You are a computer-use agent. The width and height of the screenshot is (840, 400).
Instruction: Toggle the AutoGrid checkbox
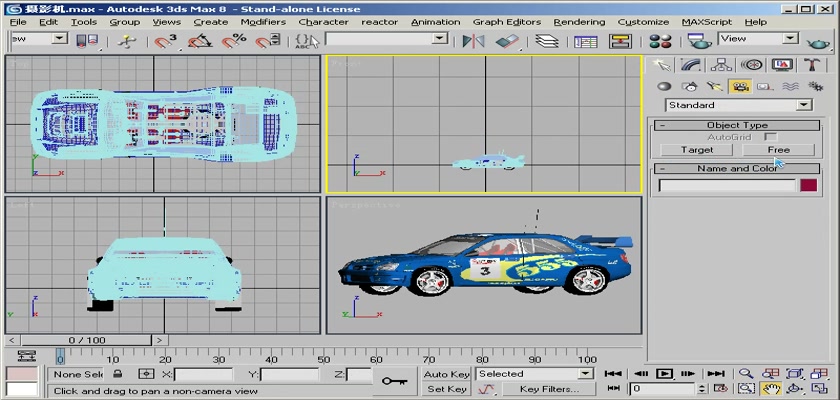point(770,137)
